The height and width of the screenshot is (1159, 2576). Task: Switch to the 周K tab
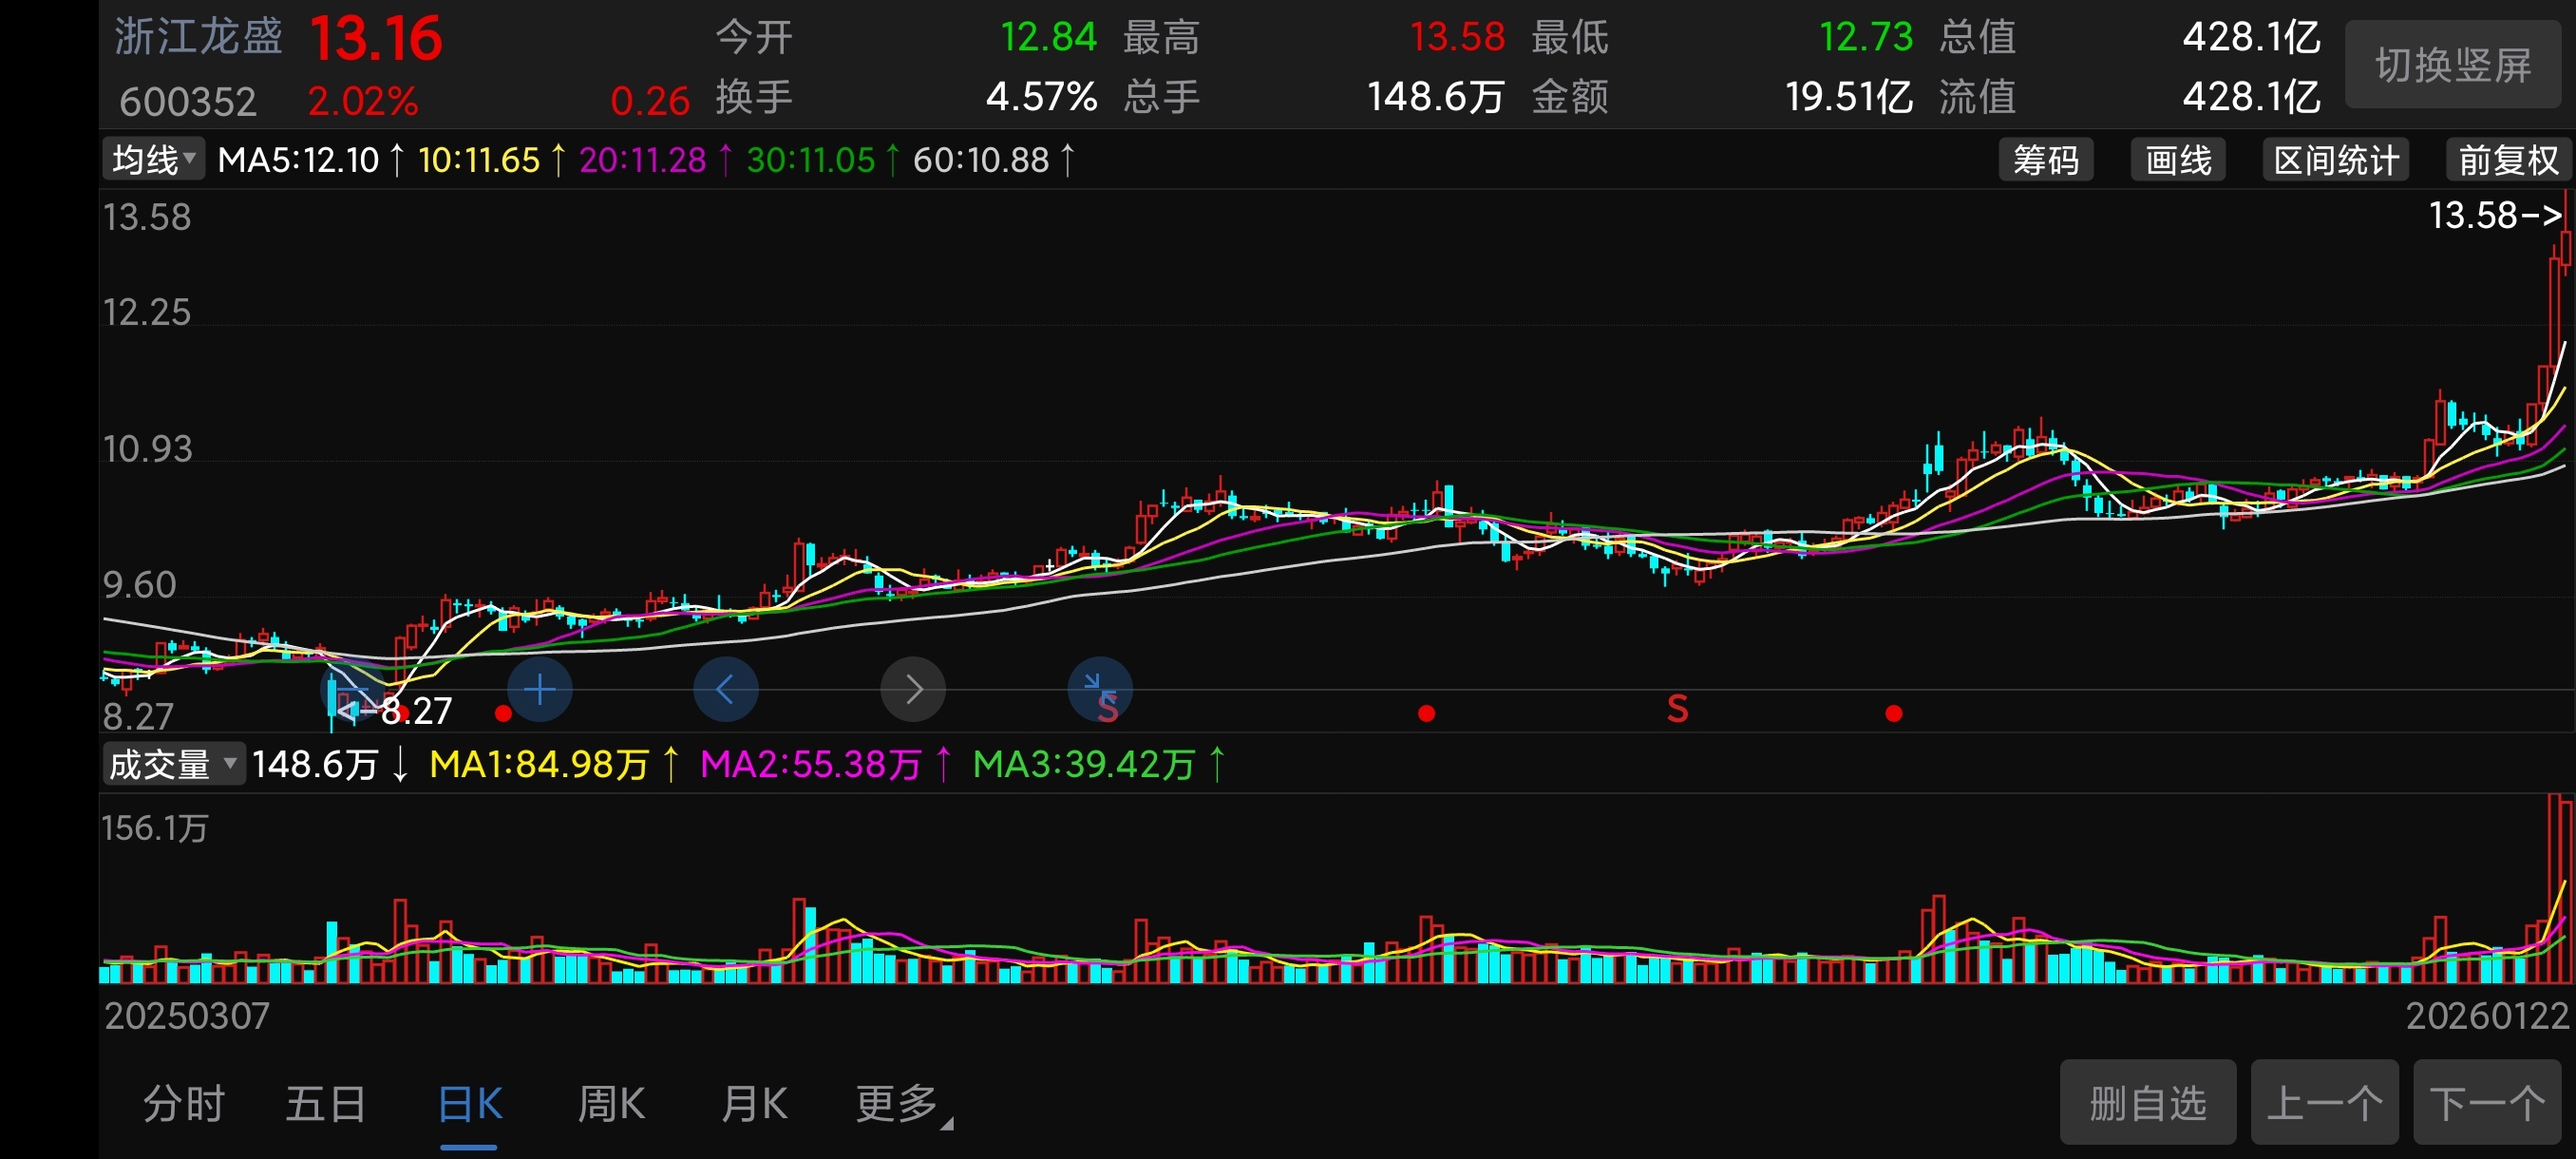coord(610,1104)
